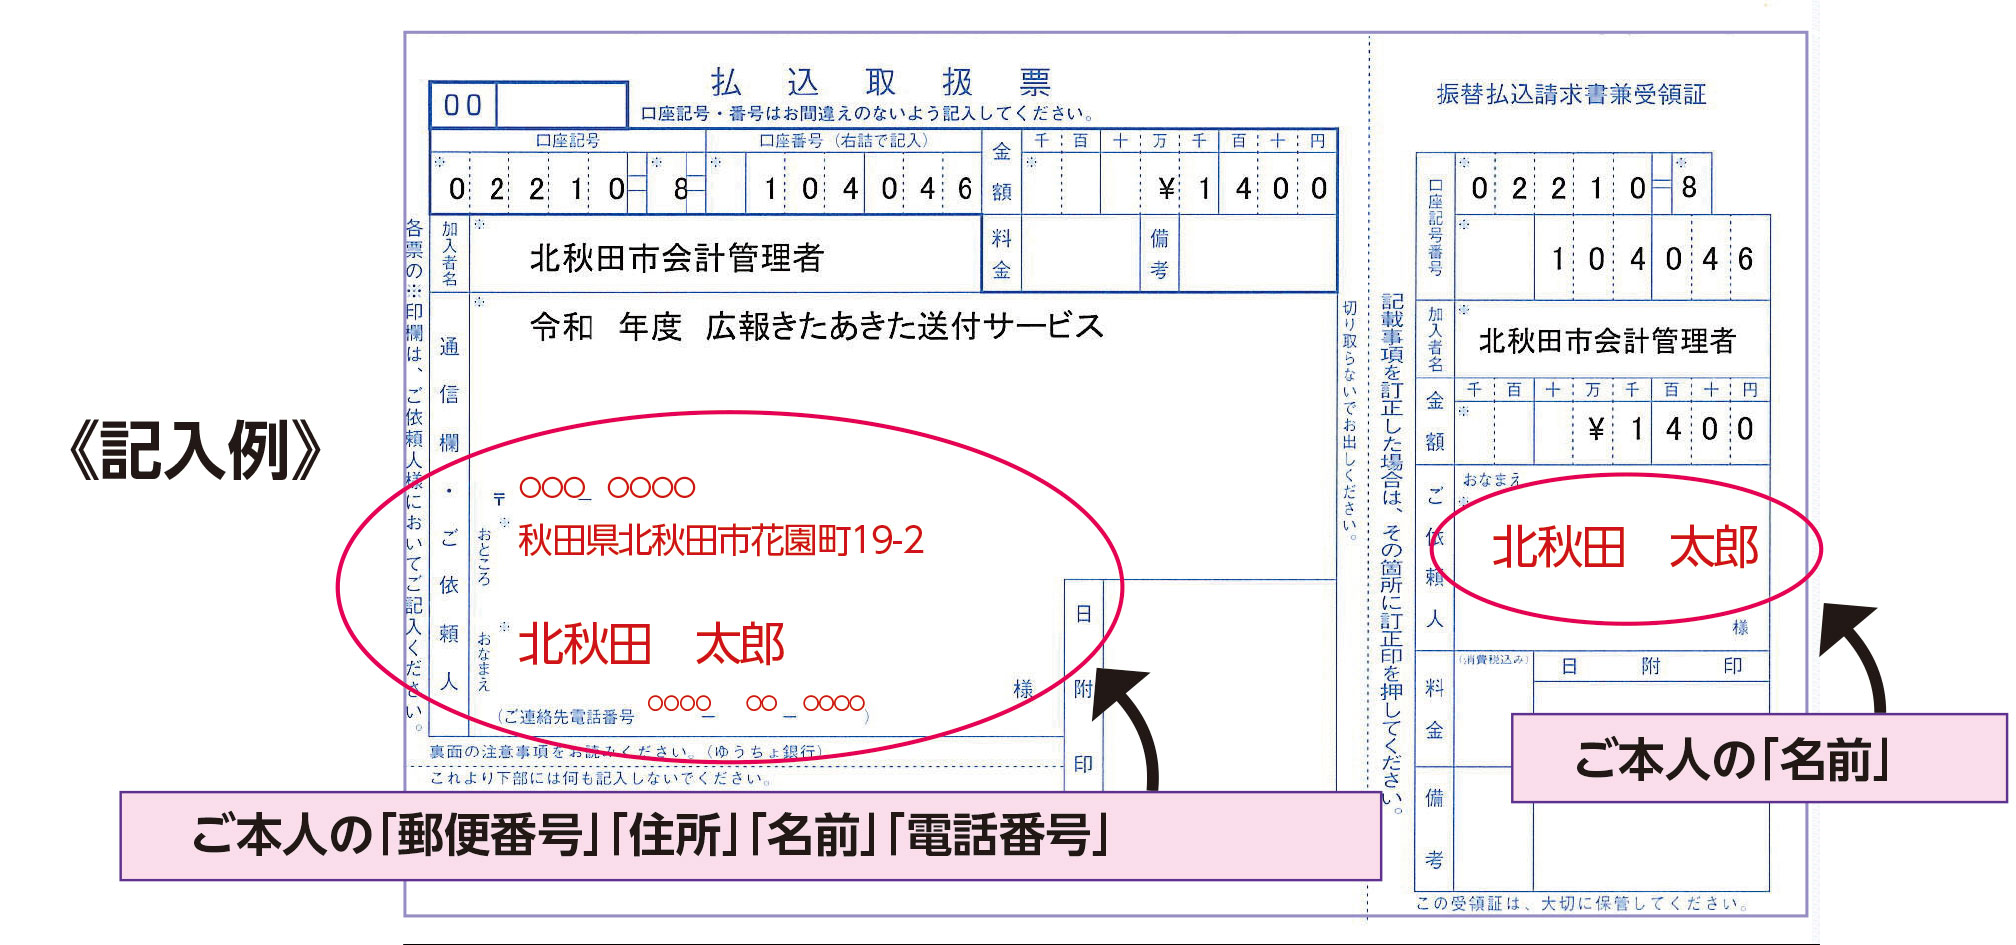Click the 《記入例》 heading
2016x945 pixels.
tap(196, 450)
